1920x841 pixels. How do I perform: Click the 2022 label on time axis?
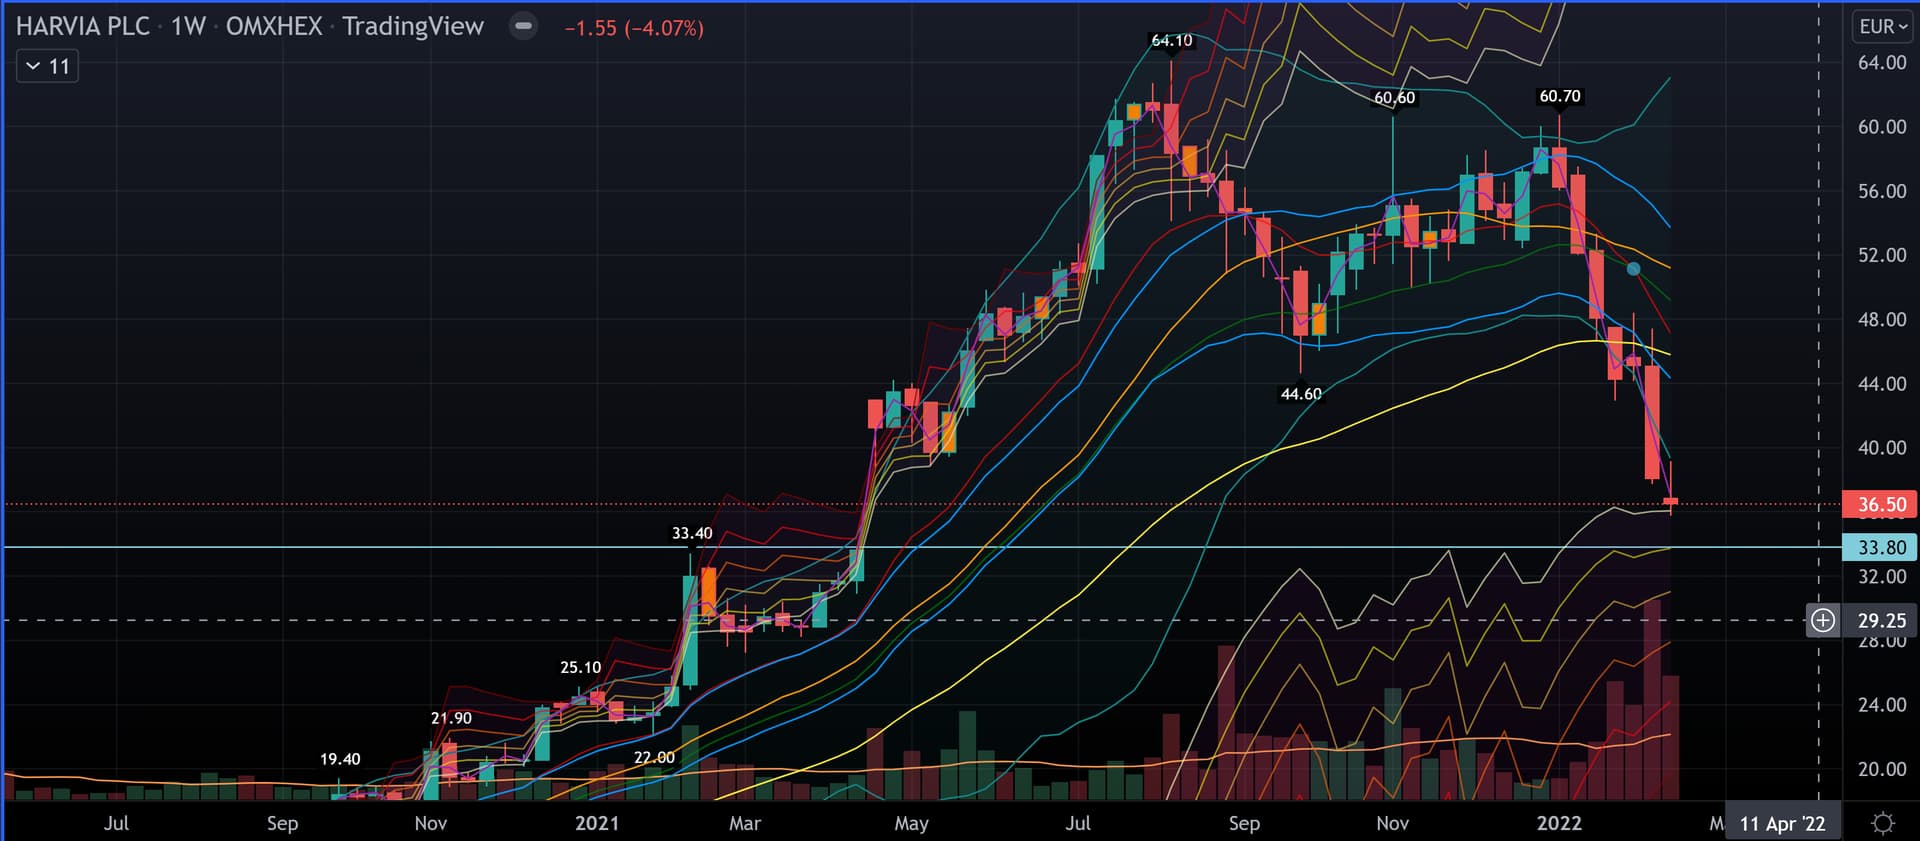(1558, 823)
